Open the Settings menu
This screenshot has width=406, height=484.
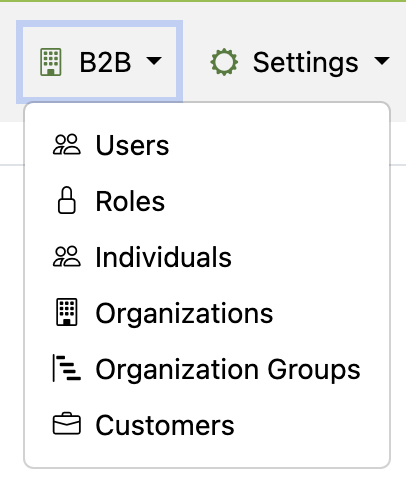pos(300,62)
